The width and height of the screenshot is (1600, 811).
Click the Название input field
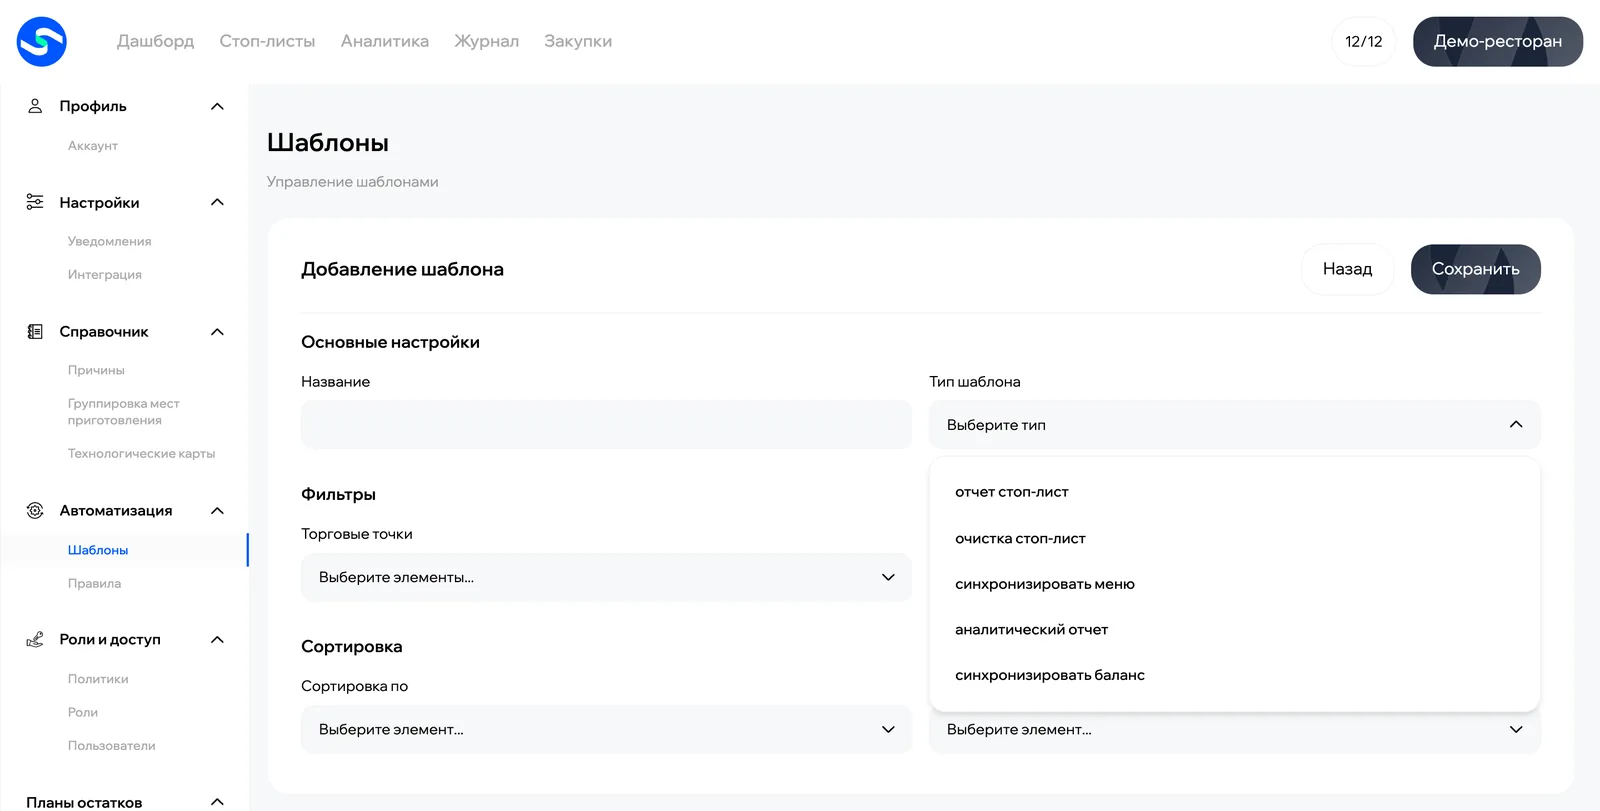pyautogui.click(x=606, y=425)
